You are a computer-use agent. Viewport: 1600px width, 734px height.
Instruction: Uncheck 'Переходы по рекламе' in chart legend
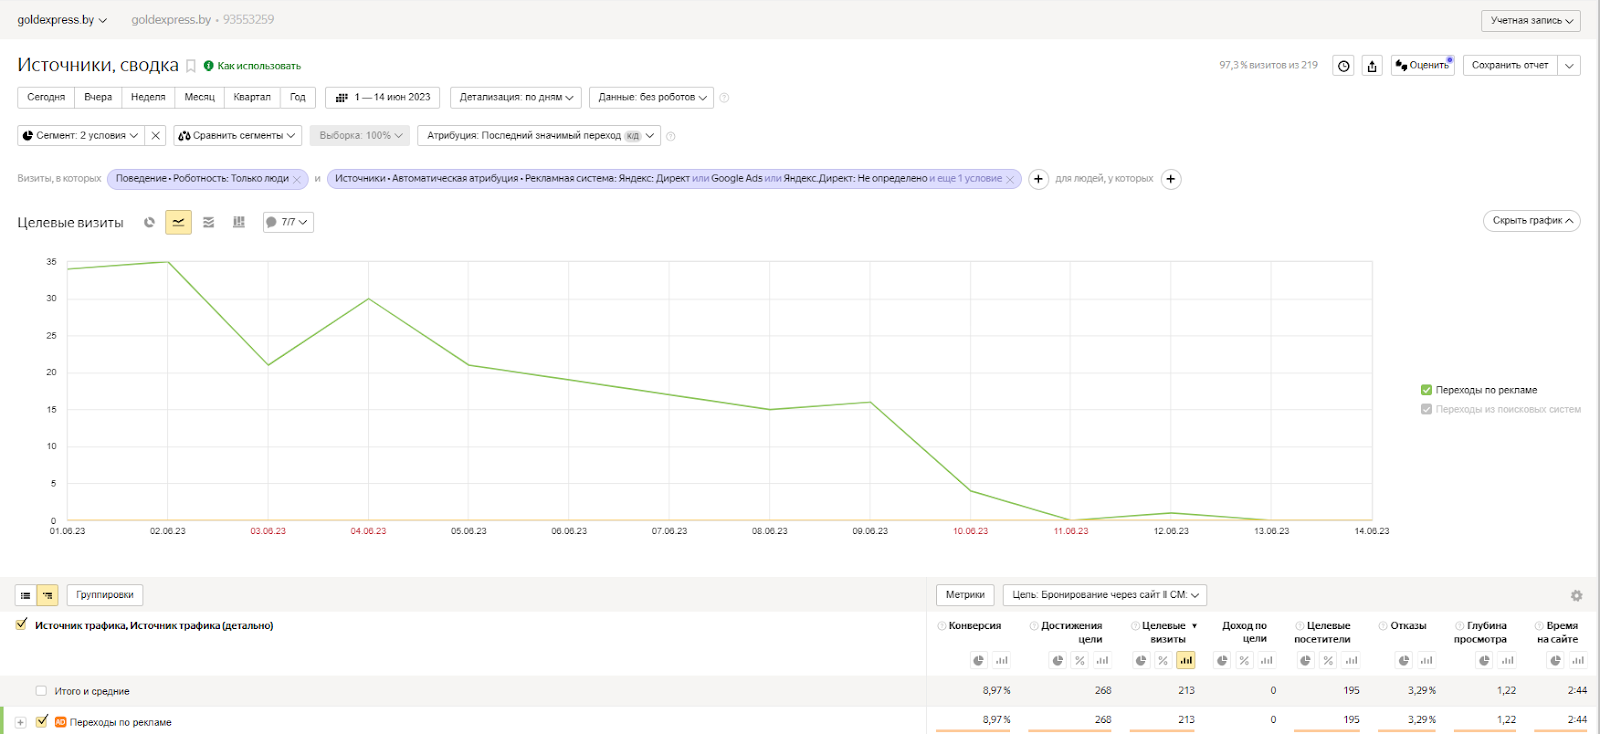click(x=1426, y=390)
